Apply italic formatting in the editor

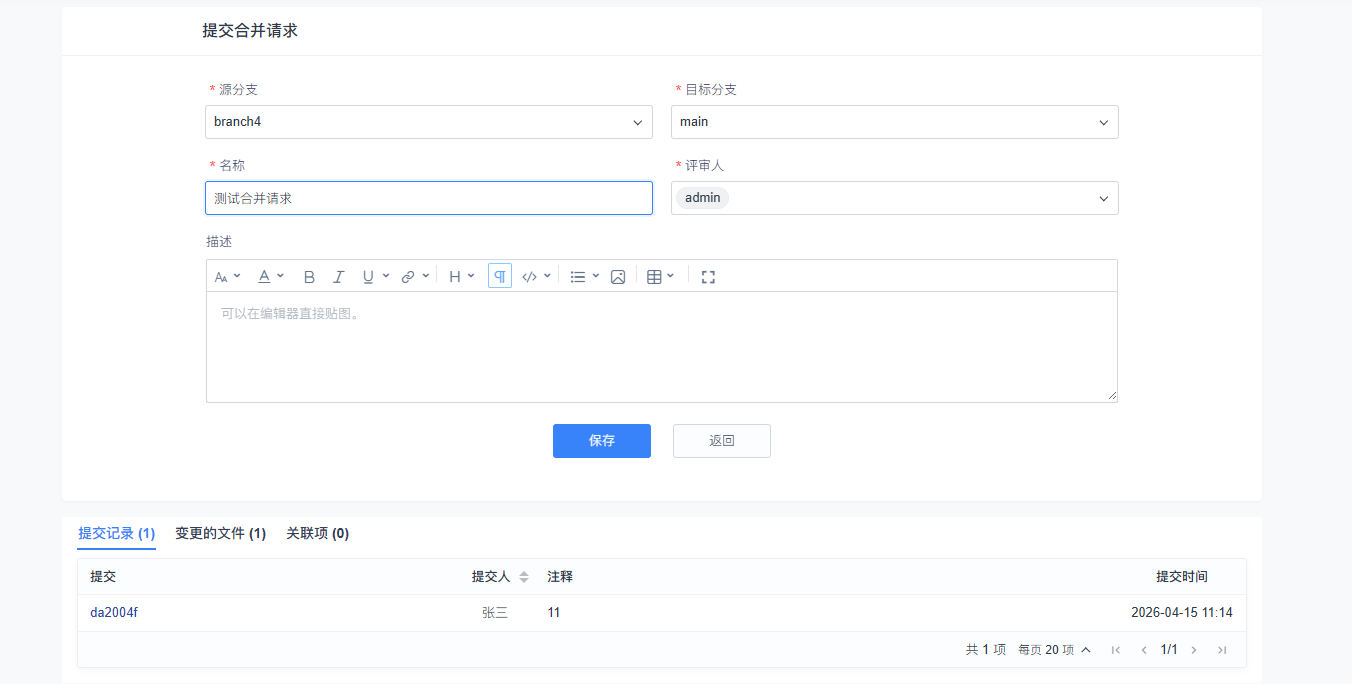(338, 277)
